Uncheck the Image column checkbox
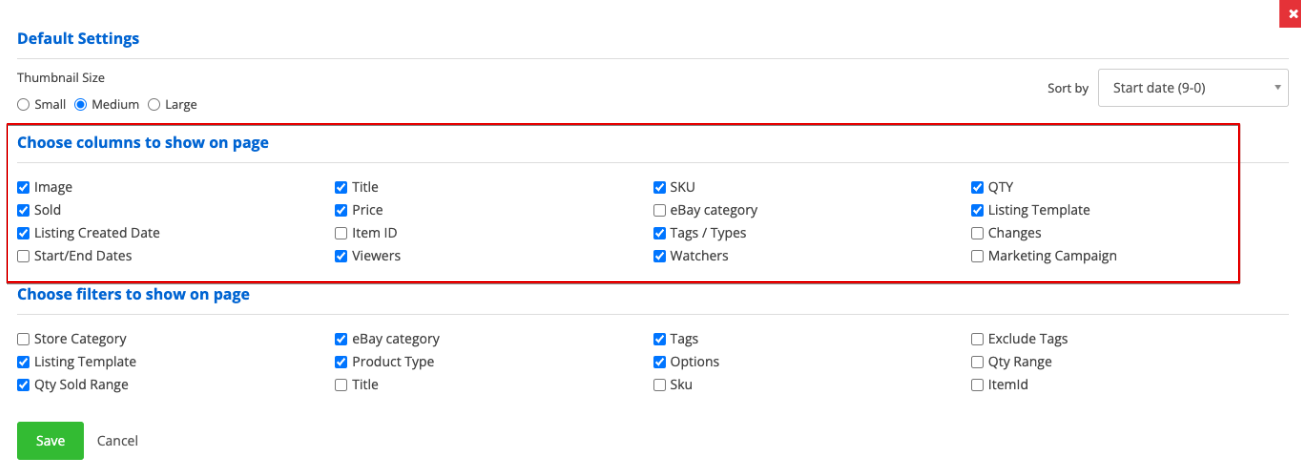The height and width of the screenshot is (472, 1301). pyautogui.click(x=23, y=187)
